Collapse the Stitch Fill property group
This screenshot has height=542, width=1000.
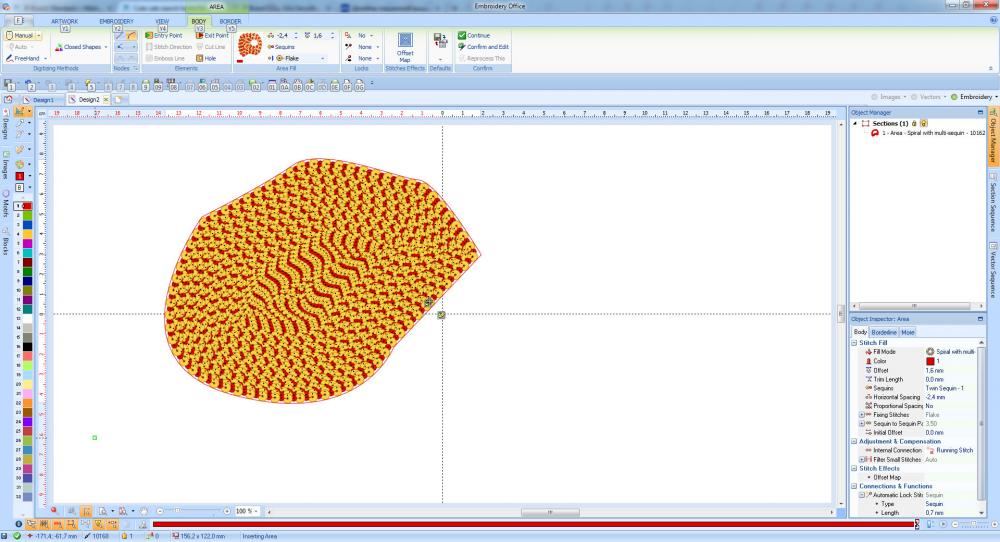pyautogui.click(x=855, y=343)
